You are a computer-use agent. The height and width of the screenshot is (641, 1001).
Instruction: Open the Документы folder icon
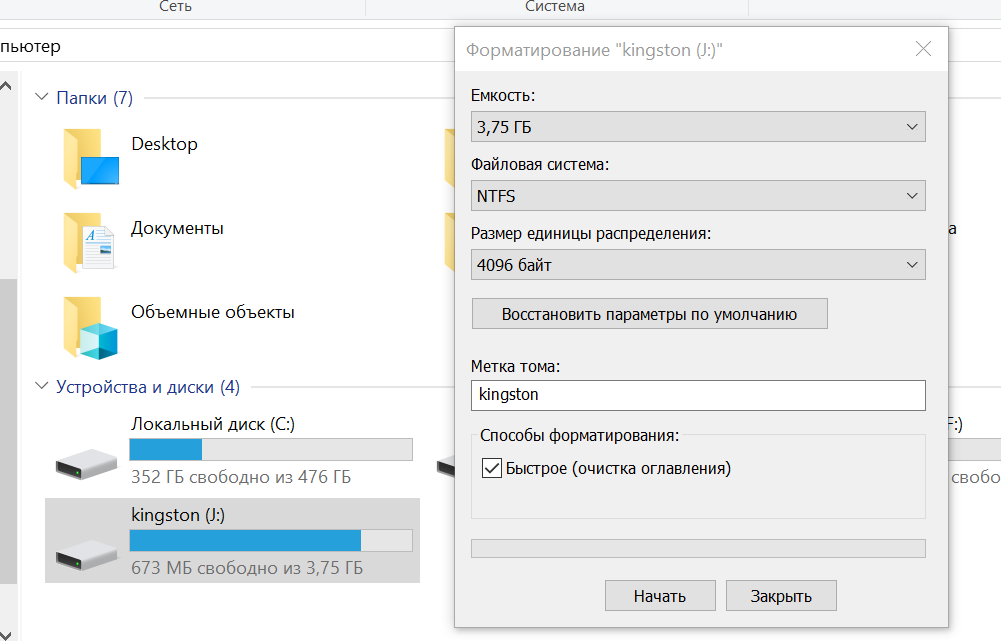89,243
